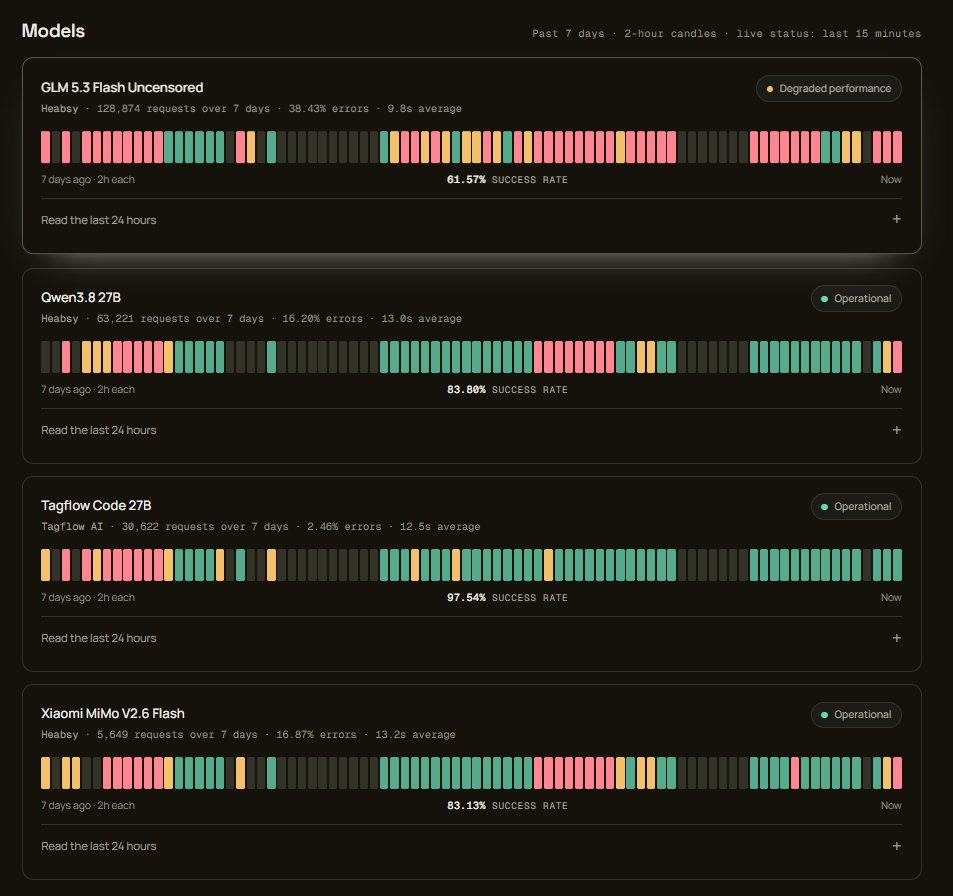Click last red candle in Qwen3.8 timeline
The height and width of the screenshot is (896, 953).
point(897,357)
